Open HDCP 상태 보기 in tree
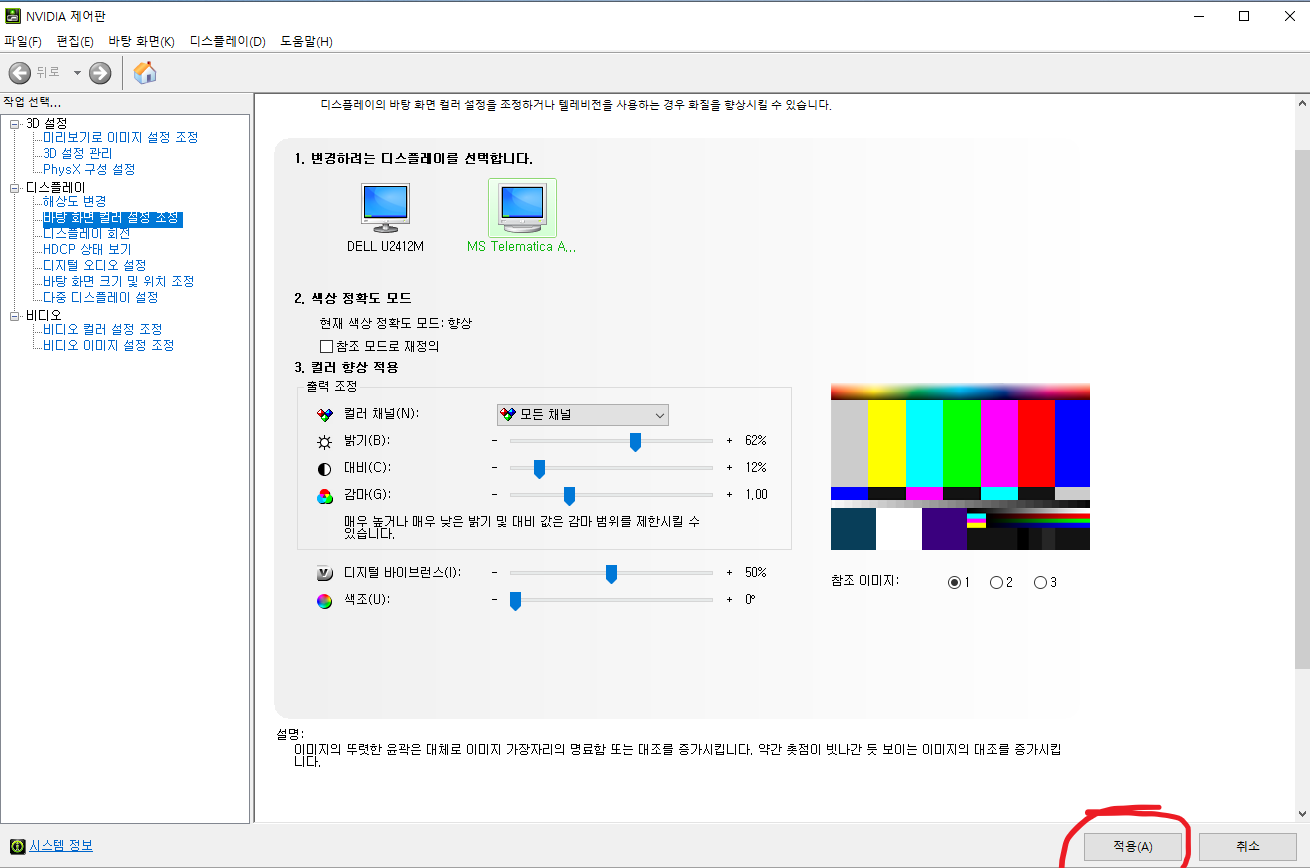The image size is (1310, 868). pos(87,249)
